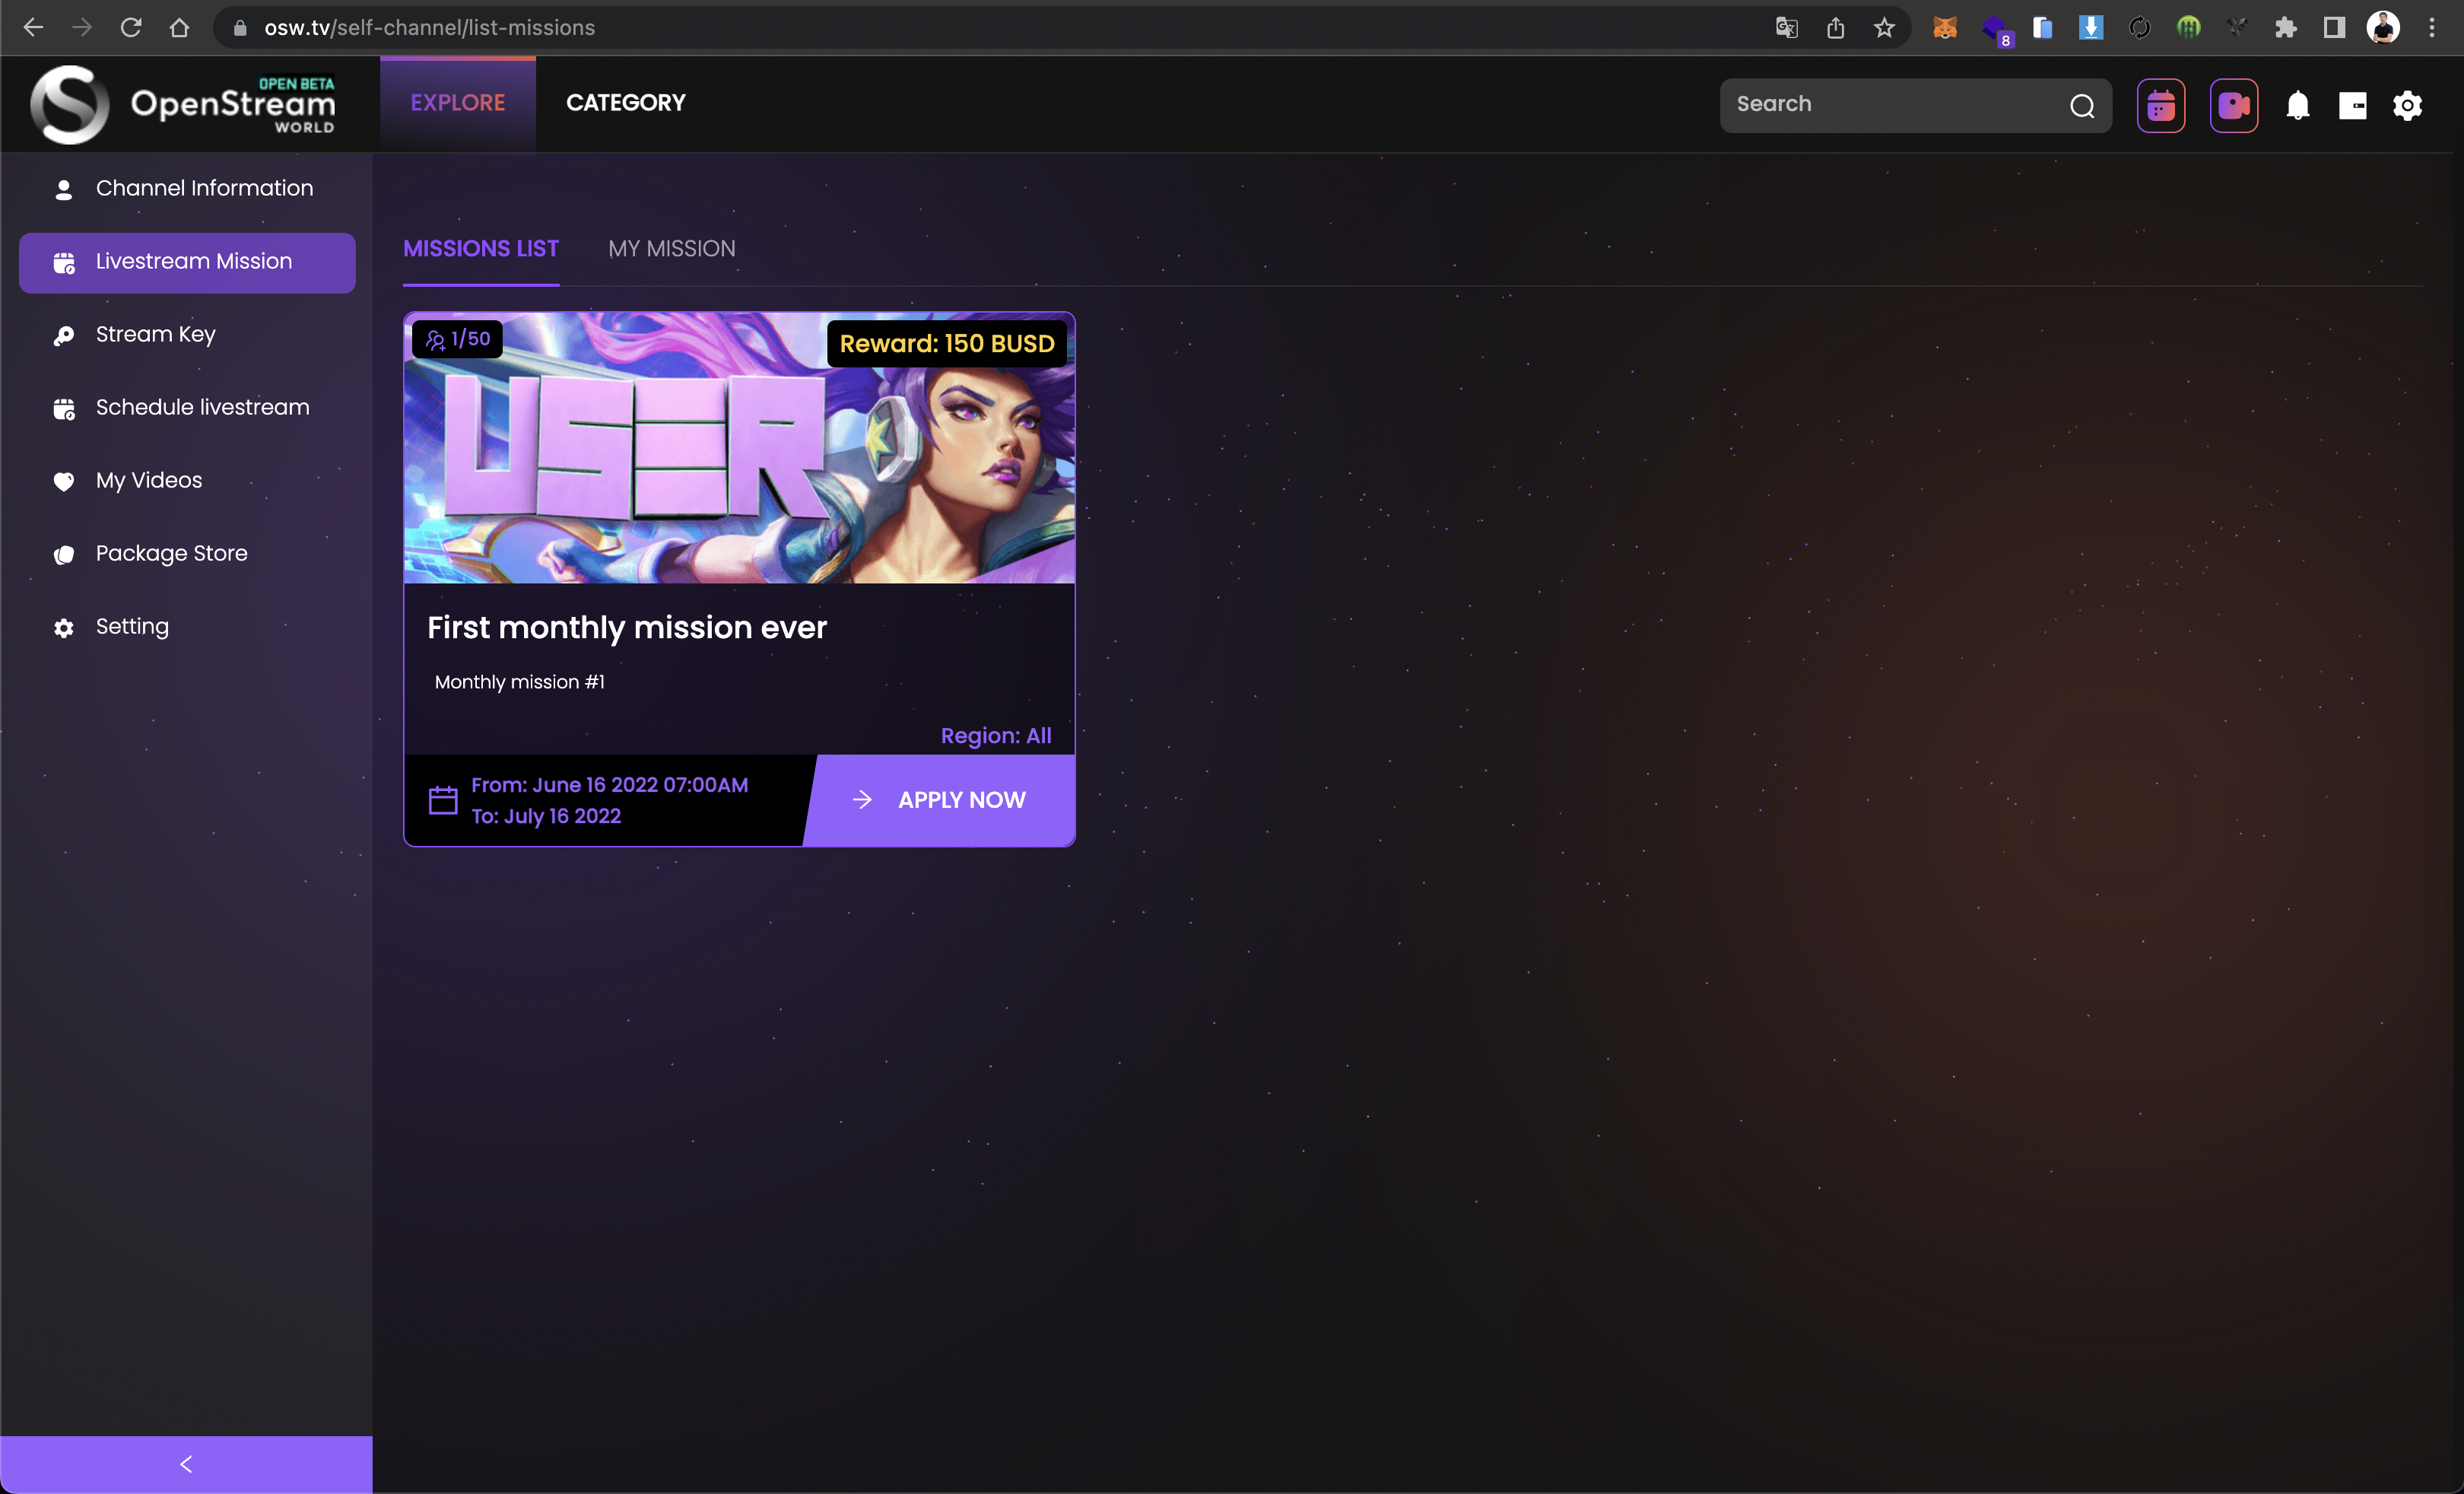This screenshot has width=2464, height=1494.
Task: Click the Channel Information person icon
Action: click(64, 189)
